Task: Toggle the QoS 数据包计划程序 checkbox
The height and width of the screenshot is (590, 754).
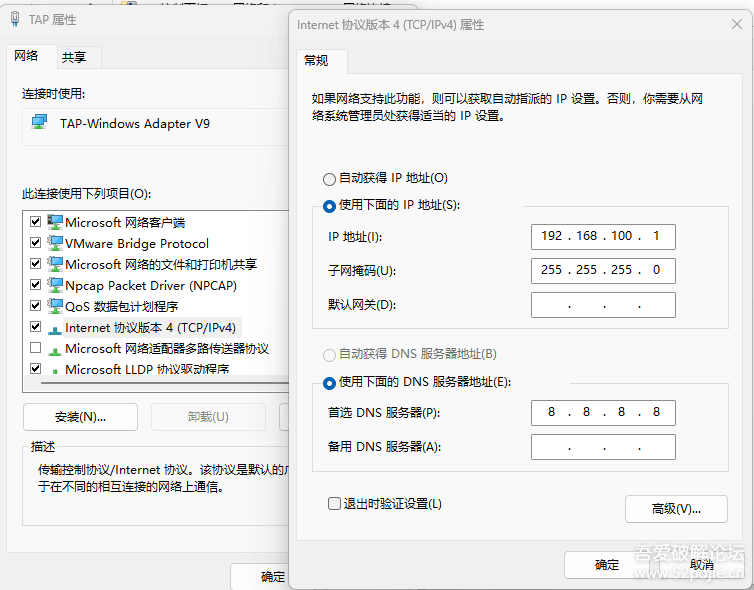Action: point(35,305)
